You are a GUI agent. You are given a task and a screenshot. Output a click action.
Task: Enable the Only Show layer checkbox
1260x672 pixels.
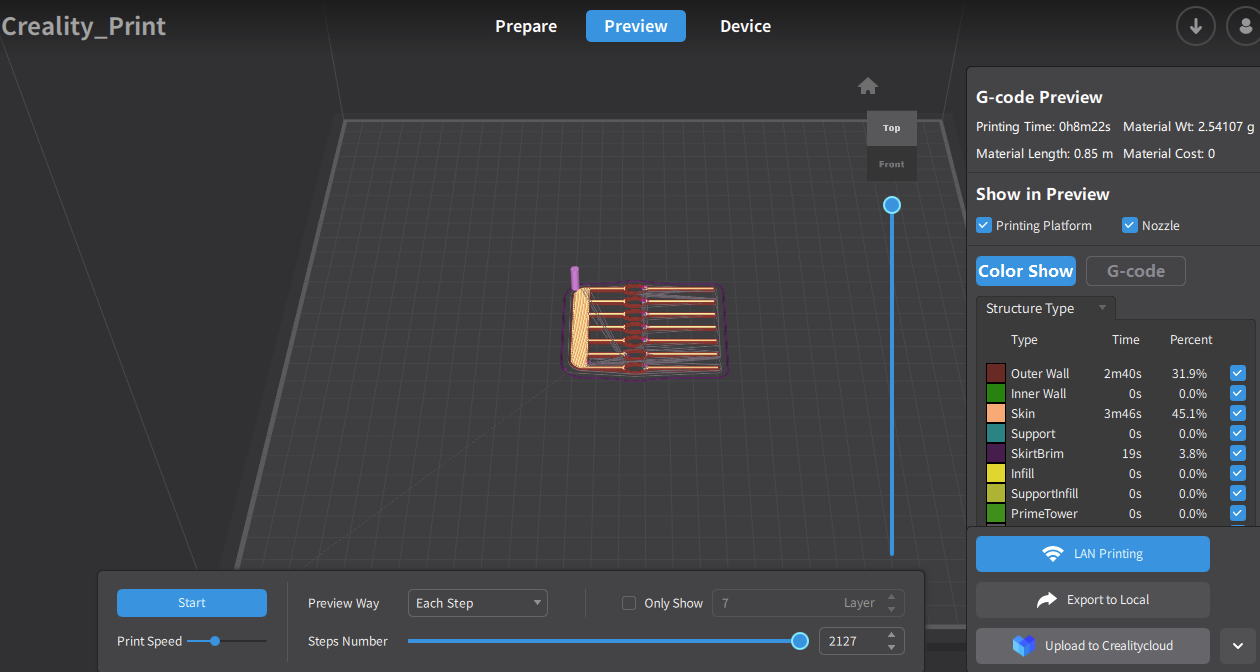[x=629, y=603]
